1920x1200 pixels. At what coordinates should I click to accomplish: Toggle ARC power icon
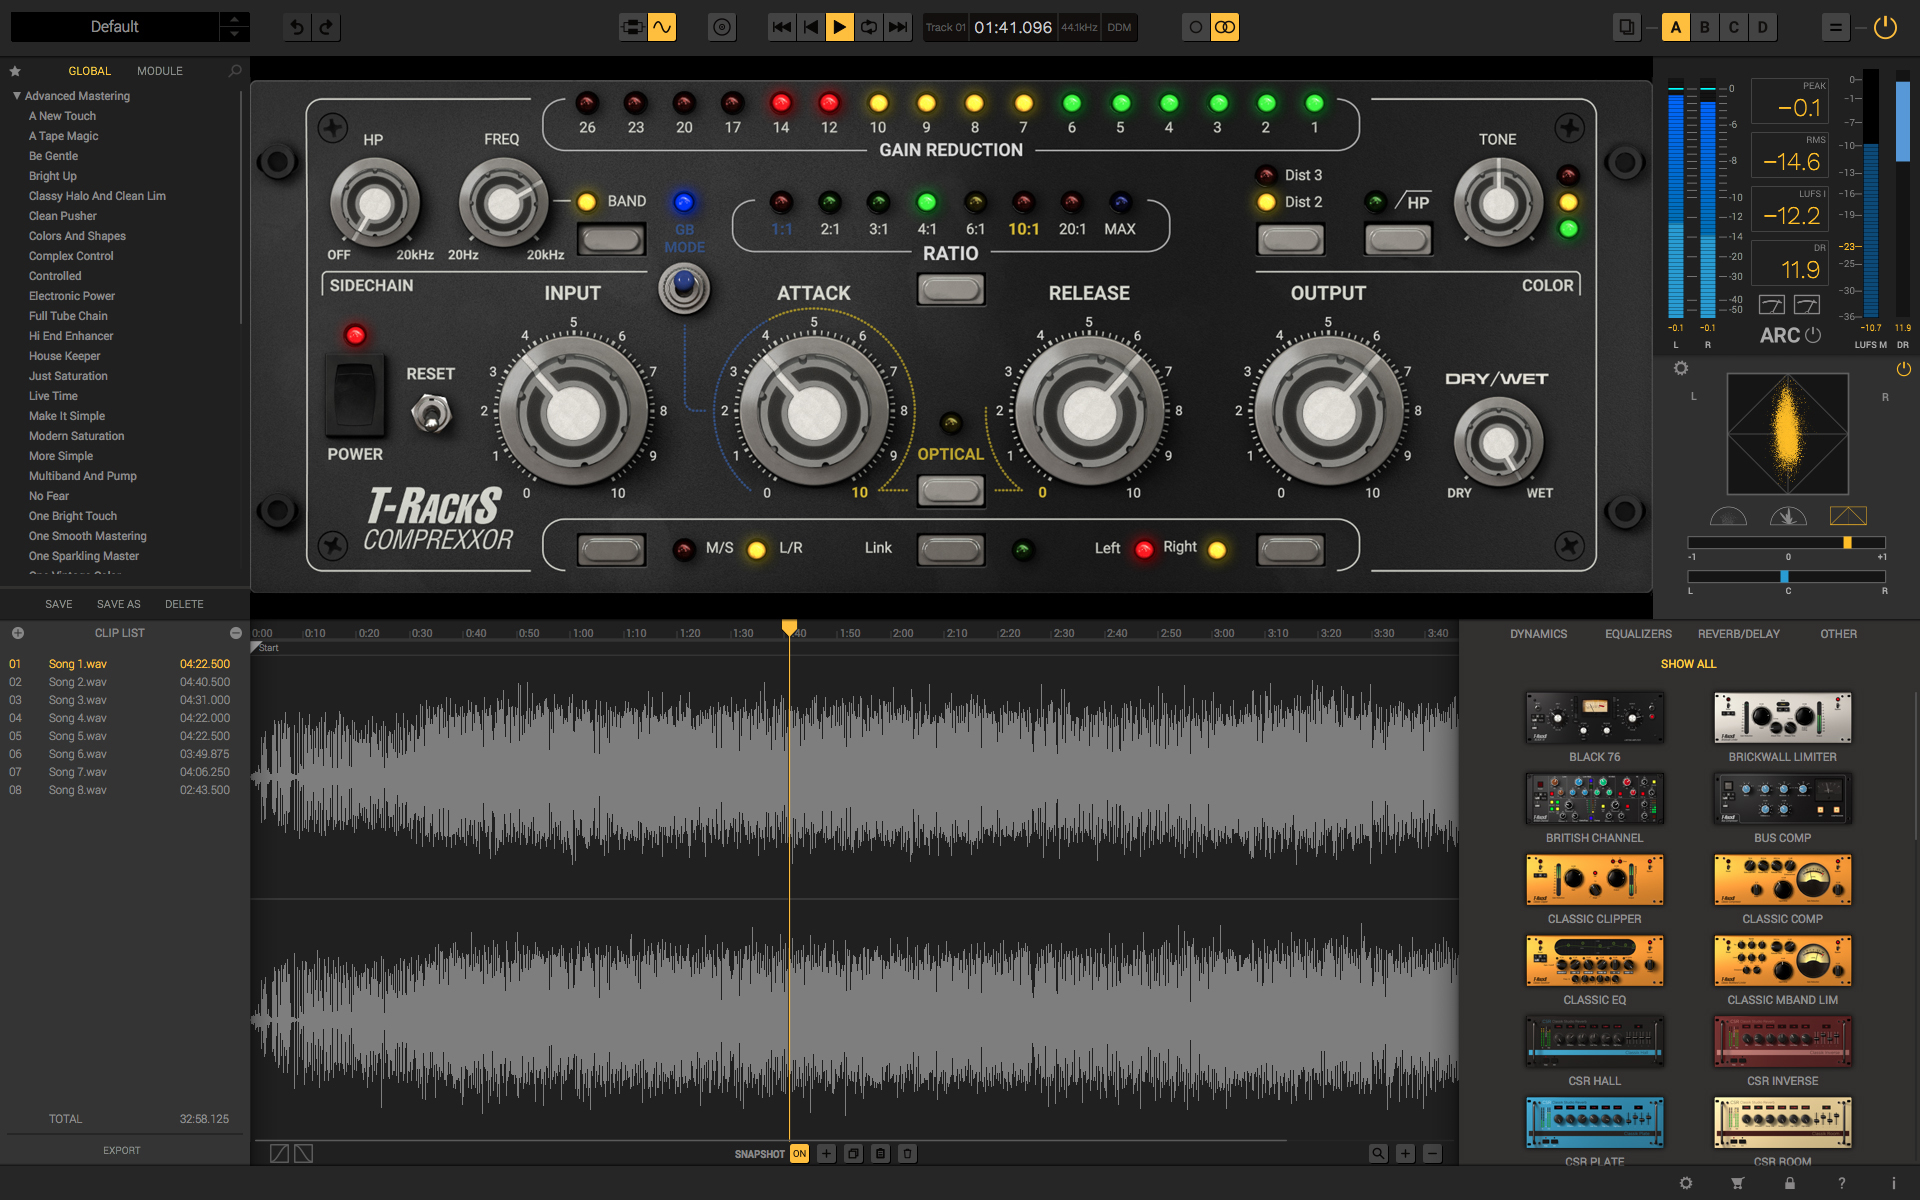[1813, 335]
